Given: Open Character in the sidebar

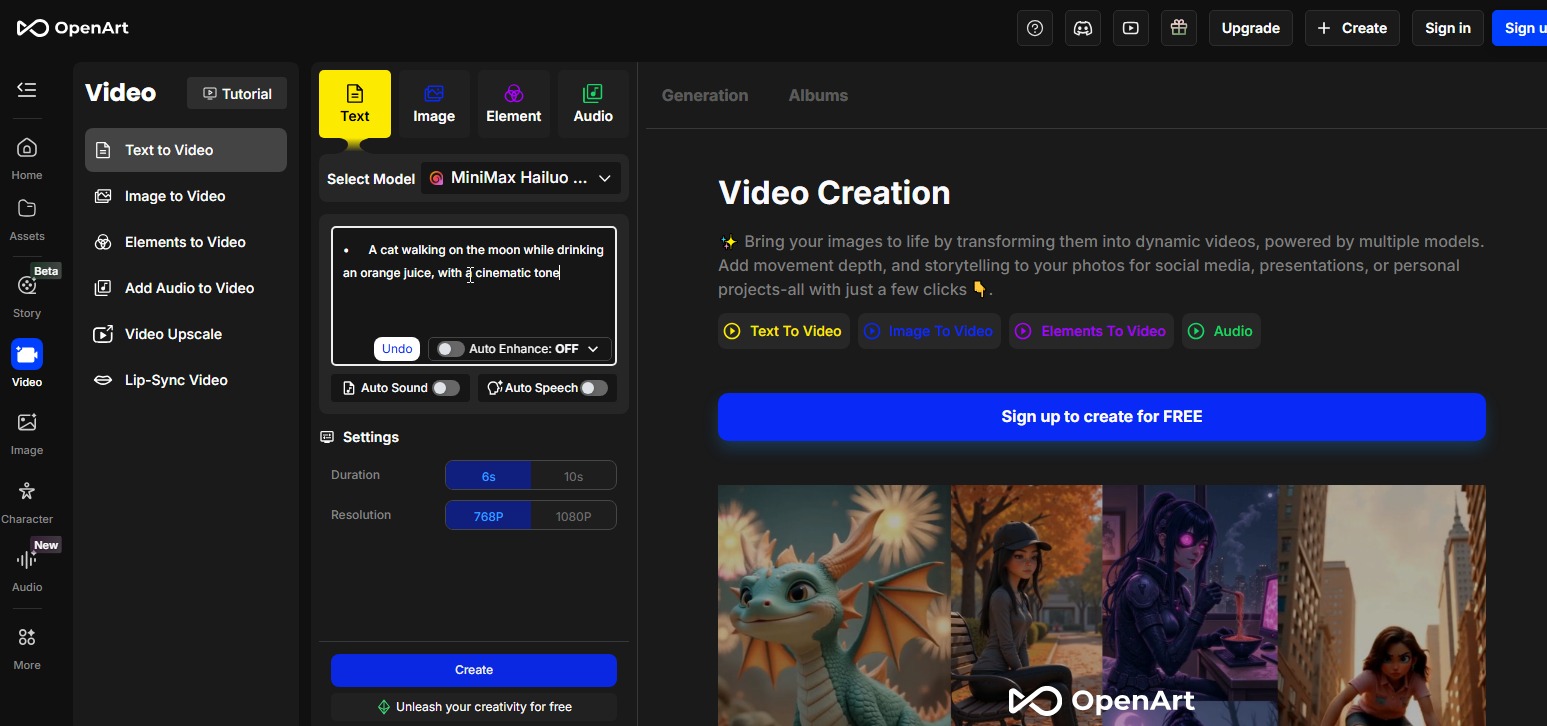Looking at the screenshot, I should point(27,502).
